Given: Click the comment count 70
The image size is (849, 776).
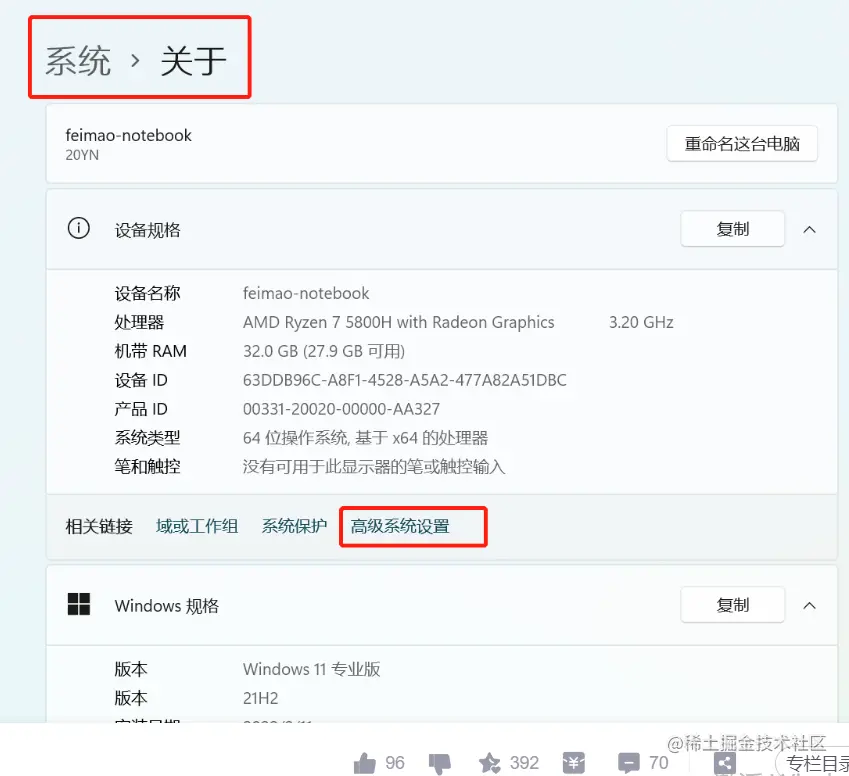Looking at the screenshot, I should tap(658, 763).
